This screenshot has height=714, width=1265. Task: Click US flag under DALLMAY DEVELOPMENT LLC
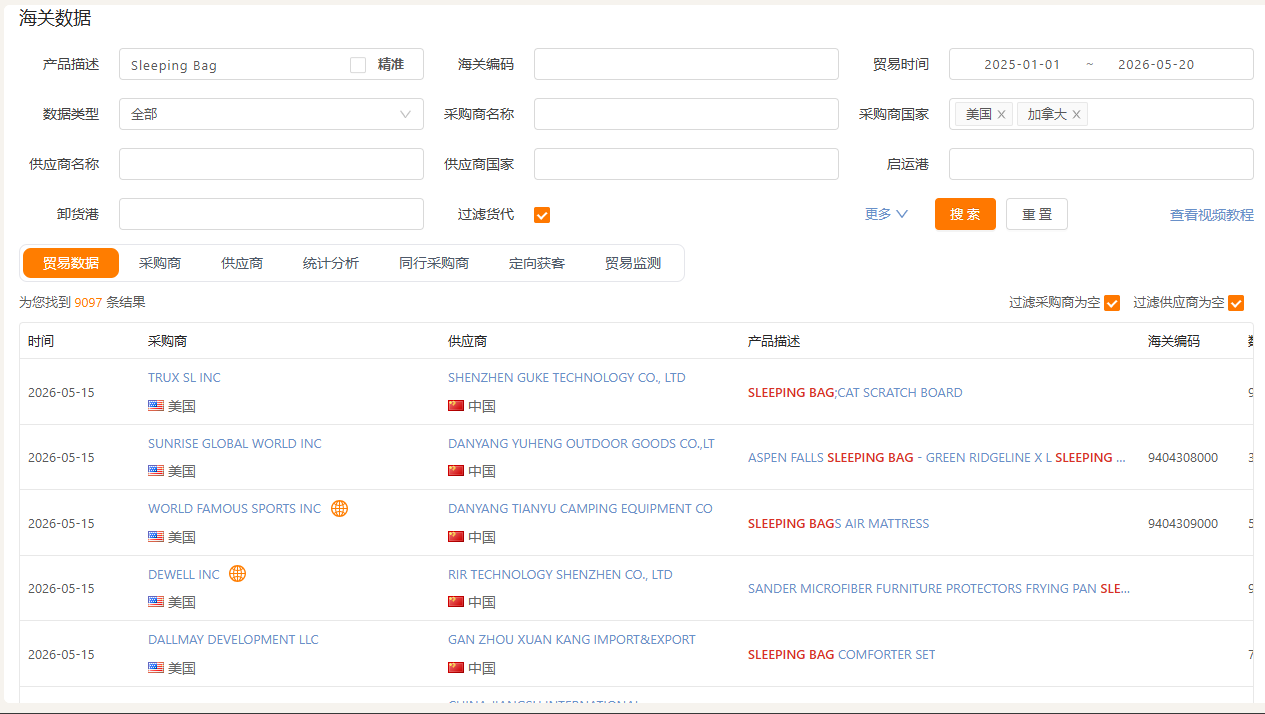[x=156, y=668]
